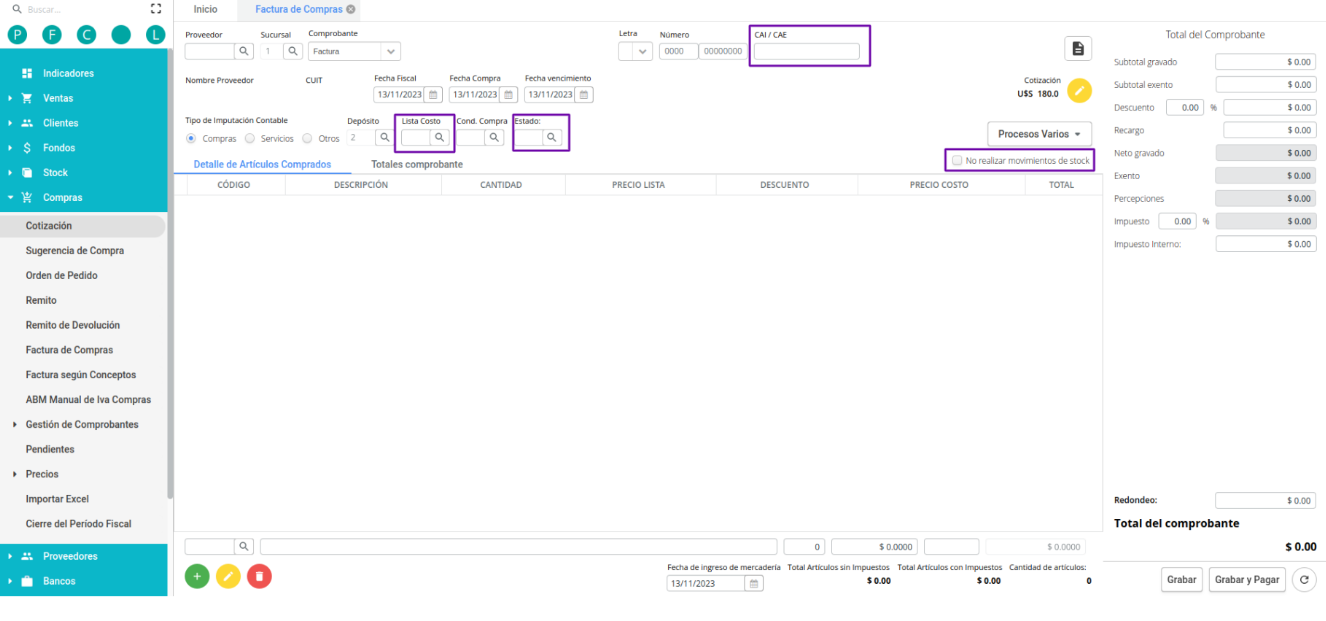Click the Grabar y Pagar button
1326x621 pixels.
point(1247,580)
